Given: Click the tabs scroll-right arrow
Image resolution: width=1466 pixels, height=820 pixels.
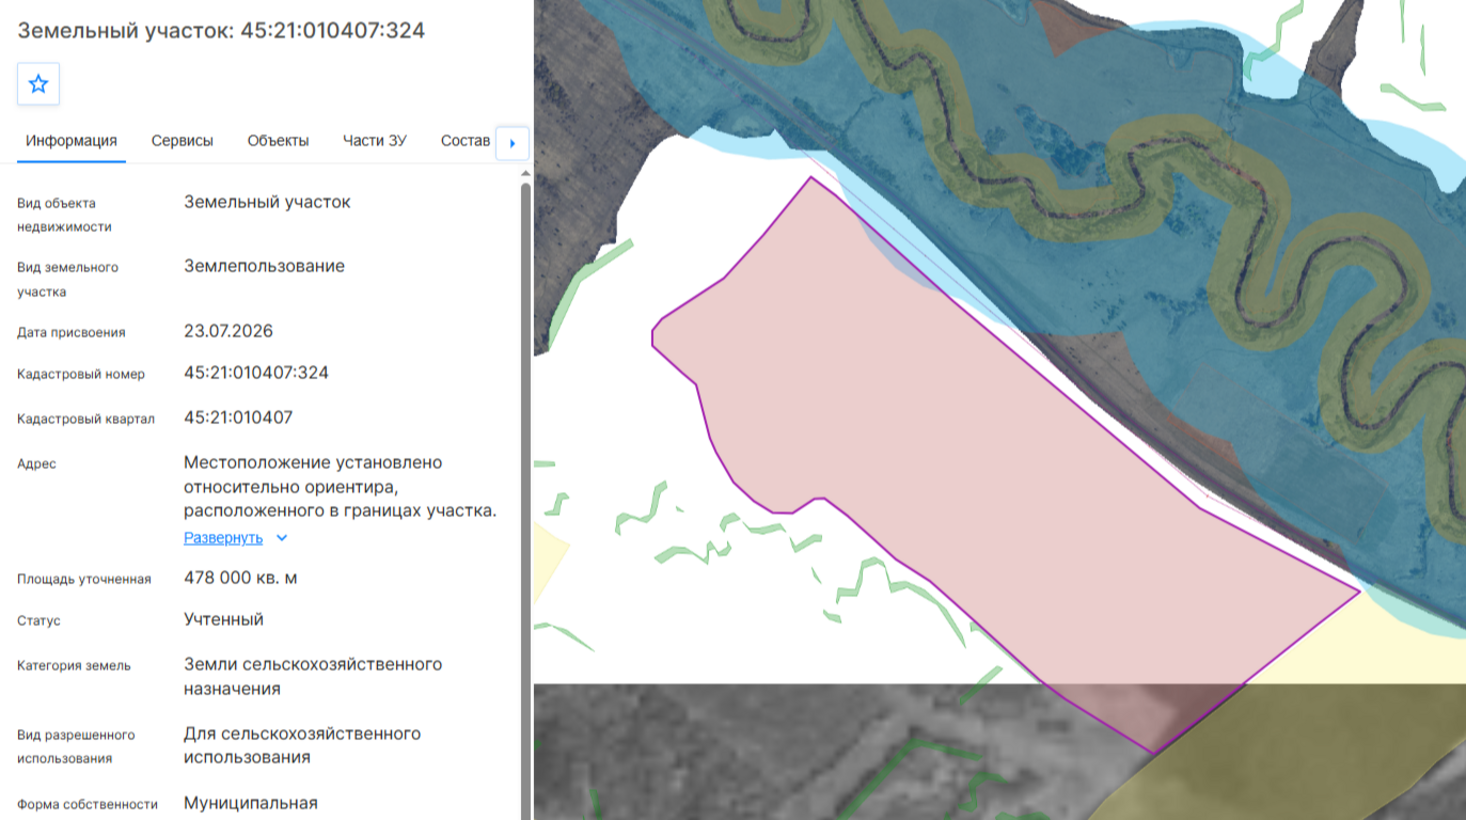Looking at the screenshot, I should (x=512, y=143).
